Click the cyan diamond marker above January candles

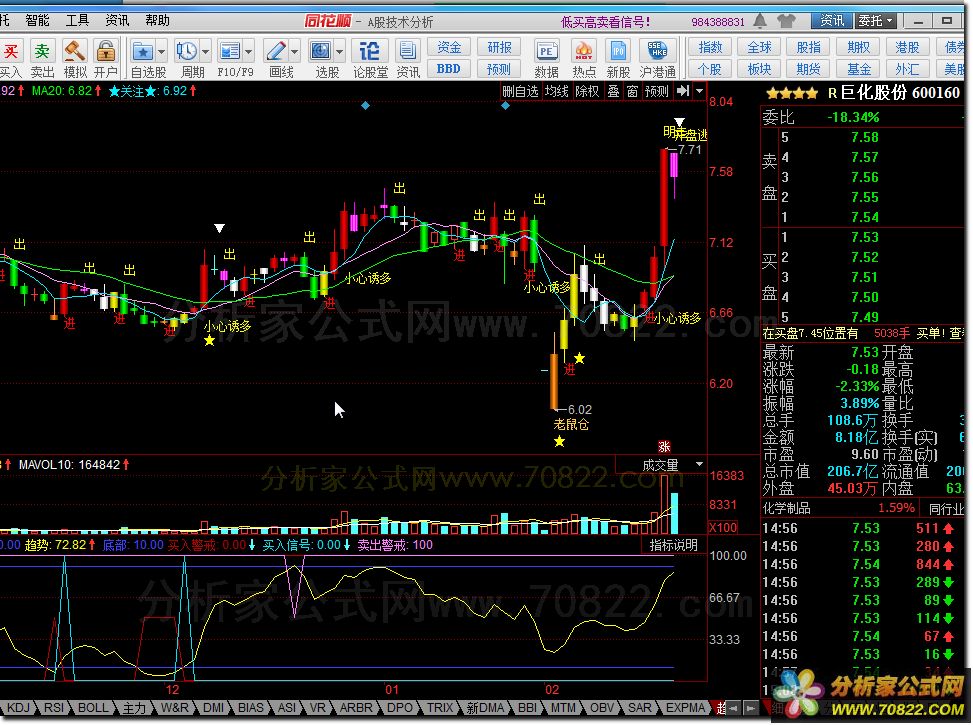[x=365, y=106]
